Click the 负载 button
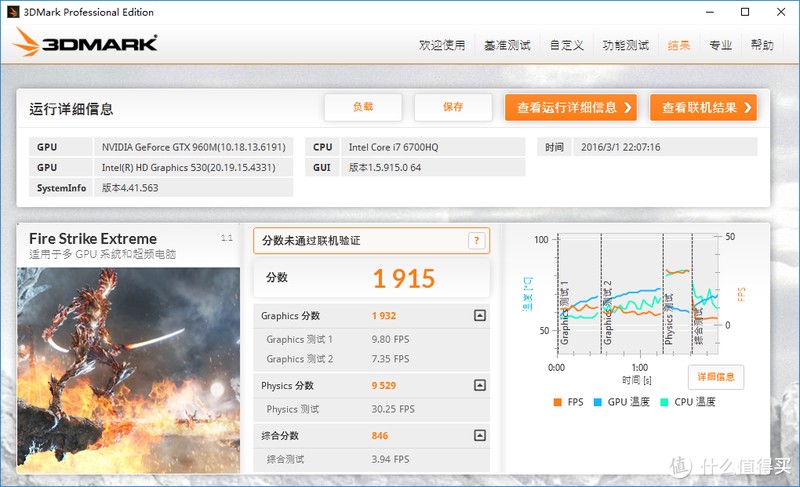 (x=363, y=107)
